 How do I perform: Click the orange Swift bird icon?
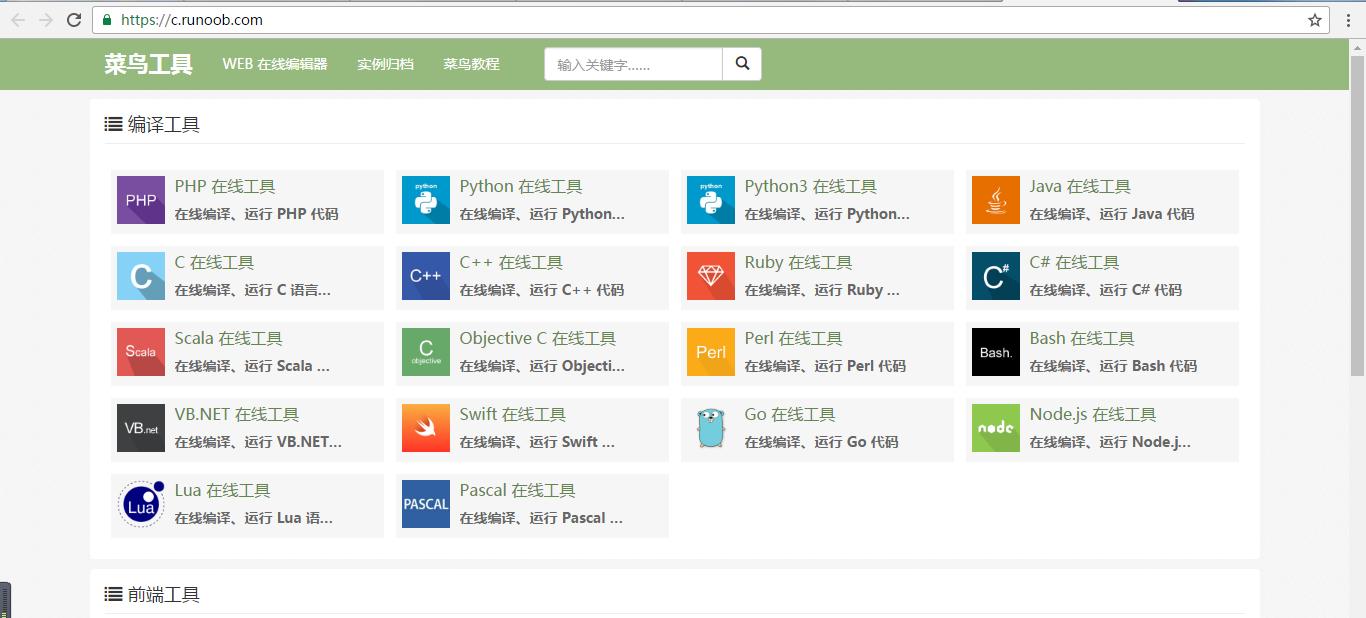pos(426,428)
